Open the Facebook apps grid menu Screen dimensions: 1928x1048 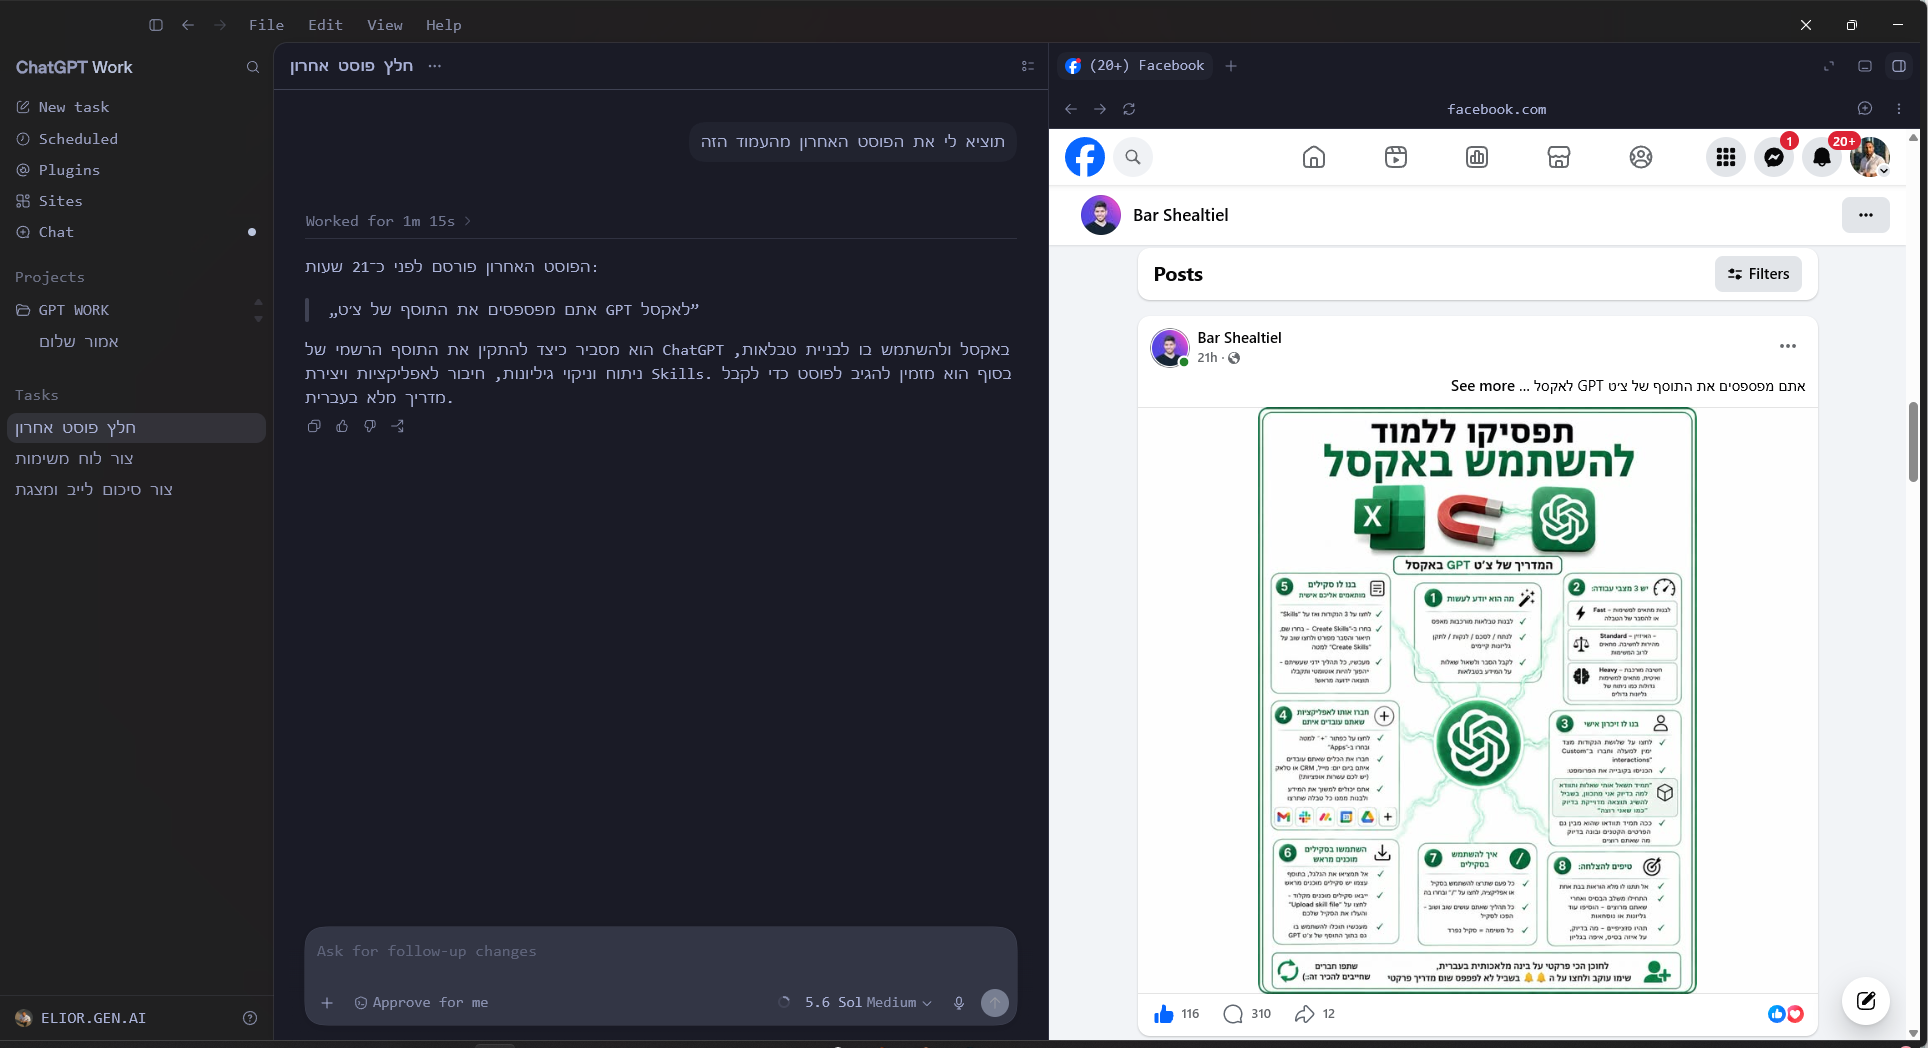(x=1726, y=157)
